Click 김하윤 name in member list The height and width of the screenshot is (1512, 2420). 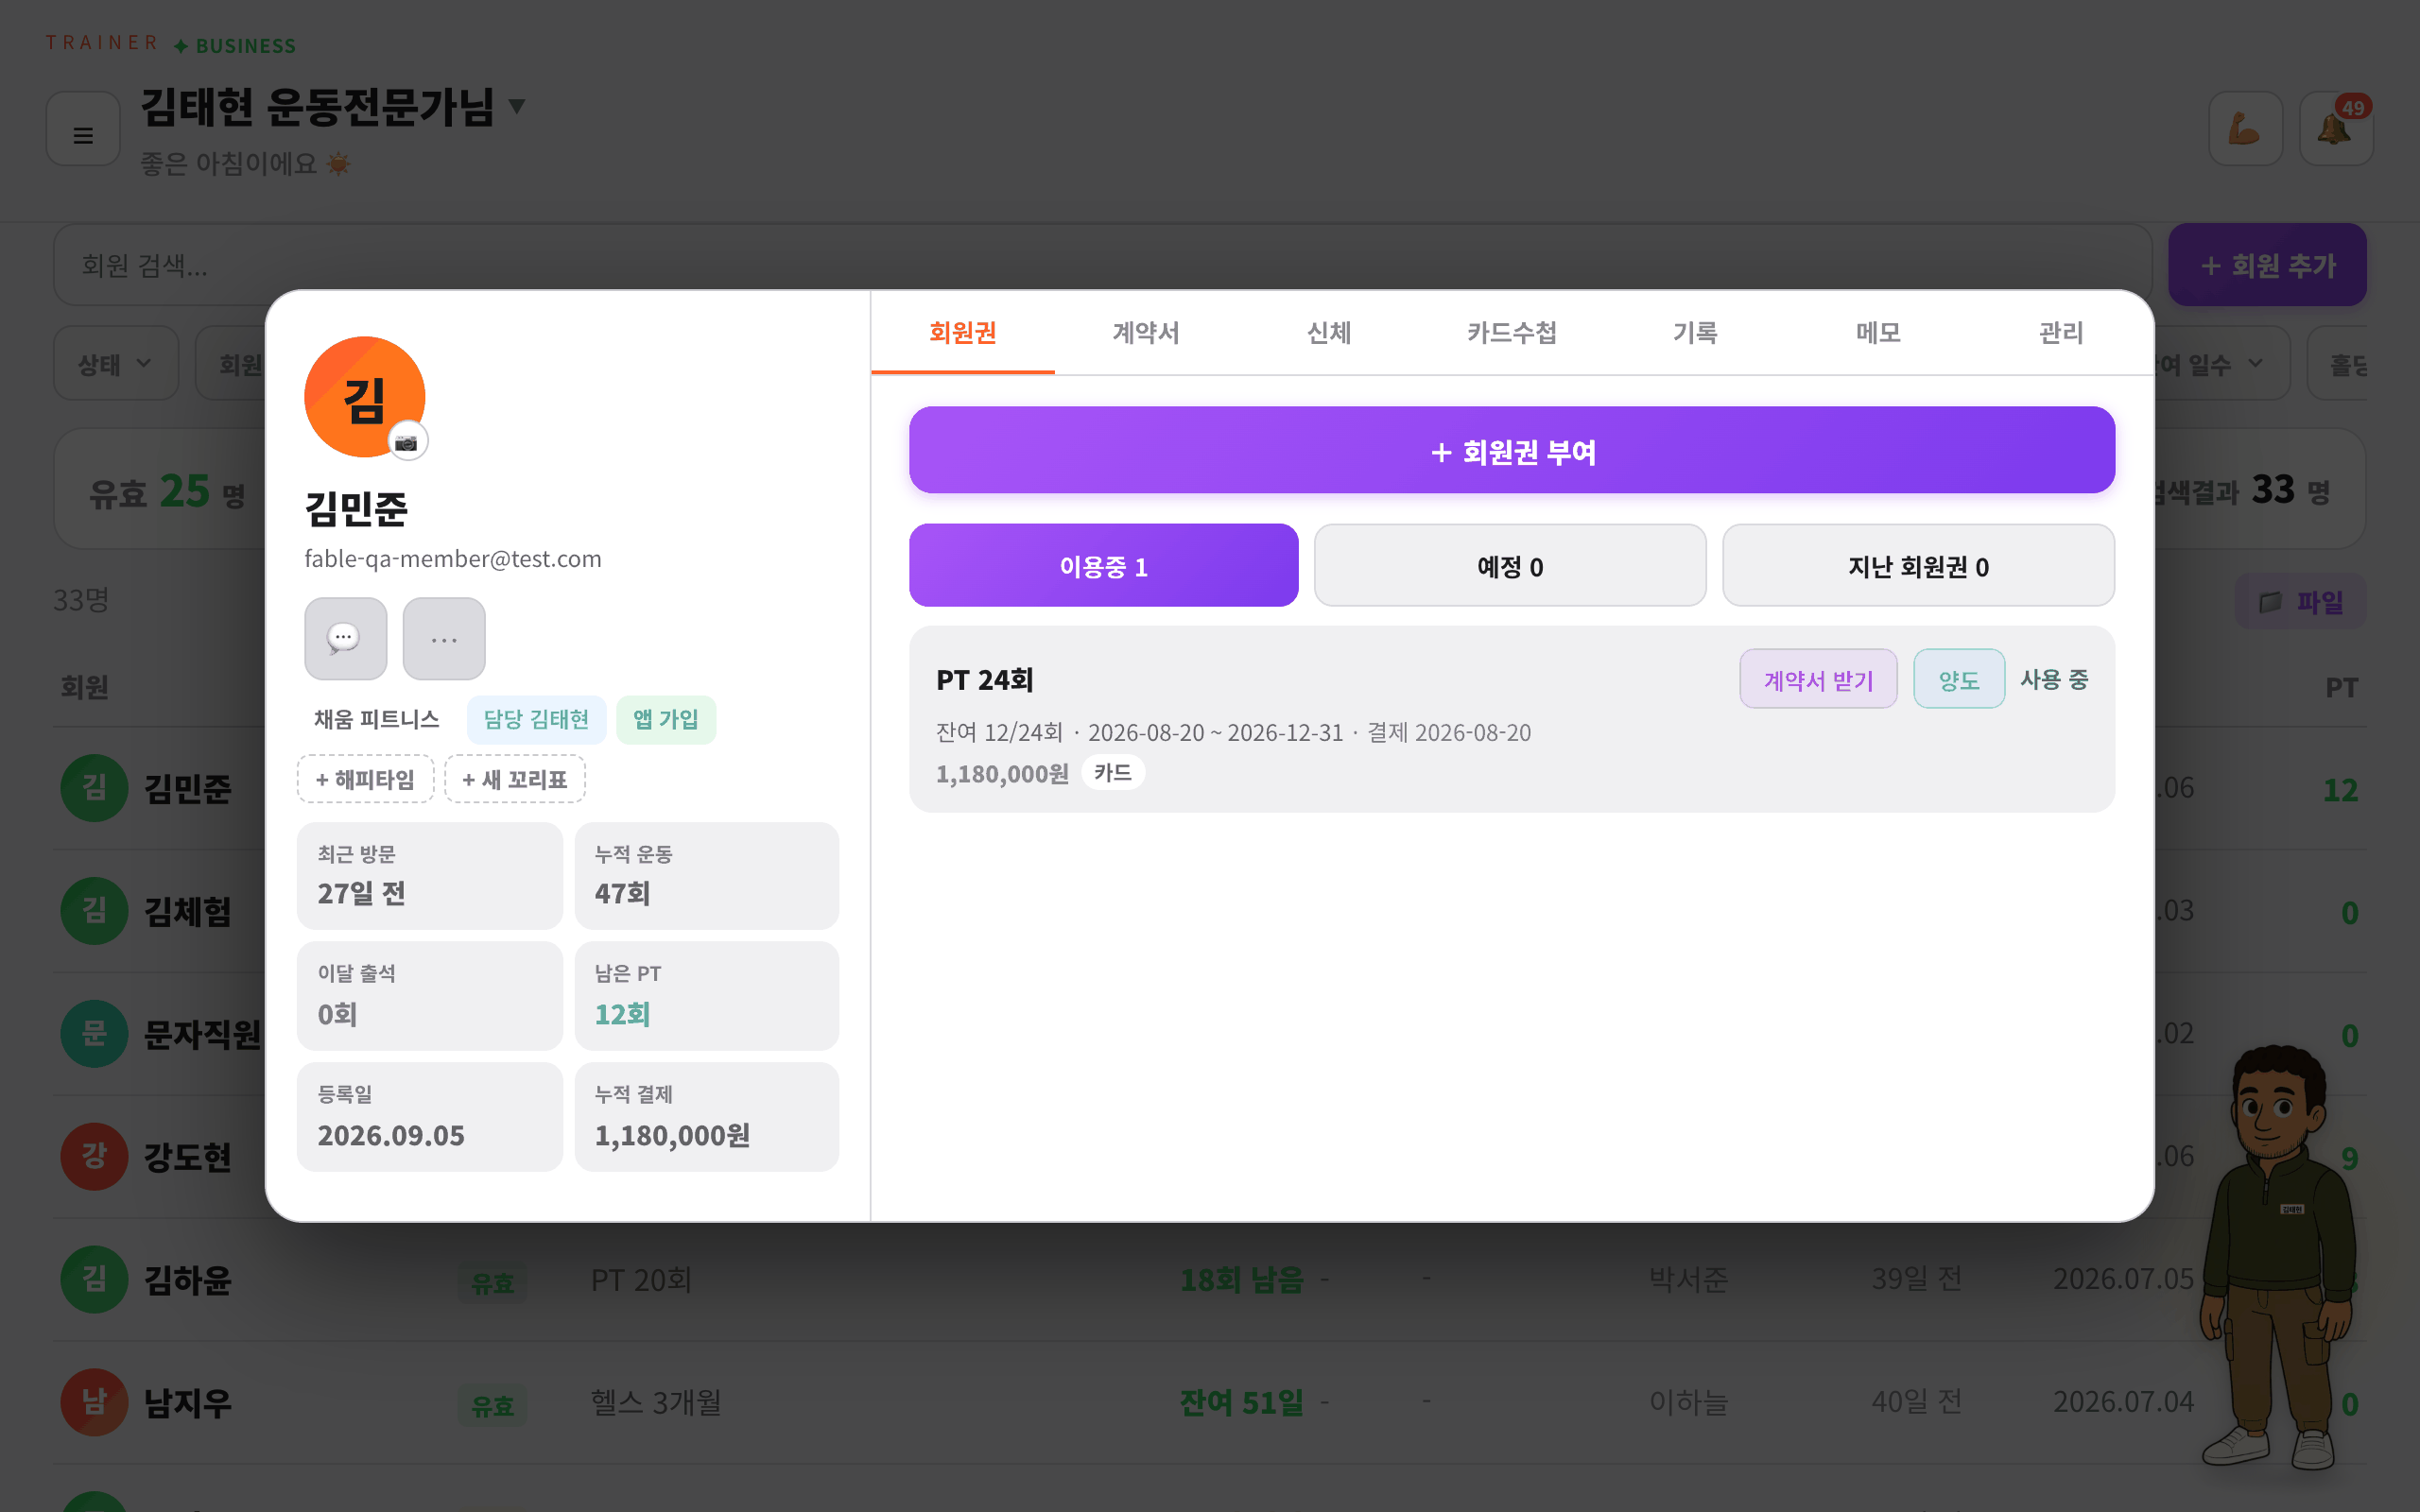(188, 1280)
